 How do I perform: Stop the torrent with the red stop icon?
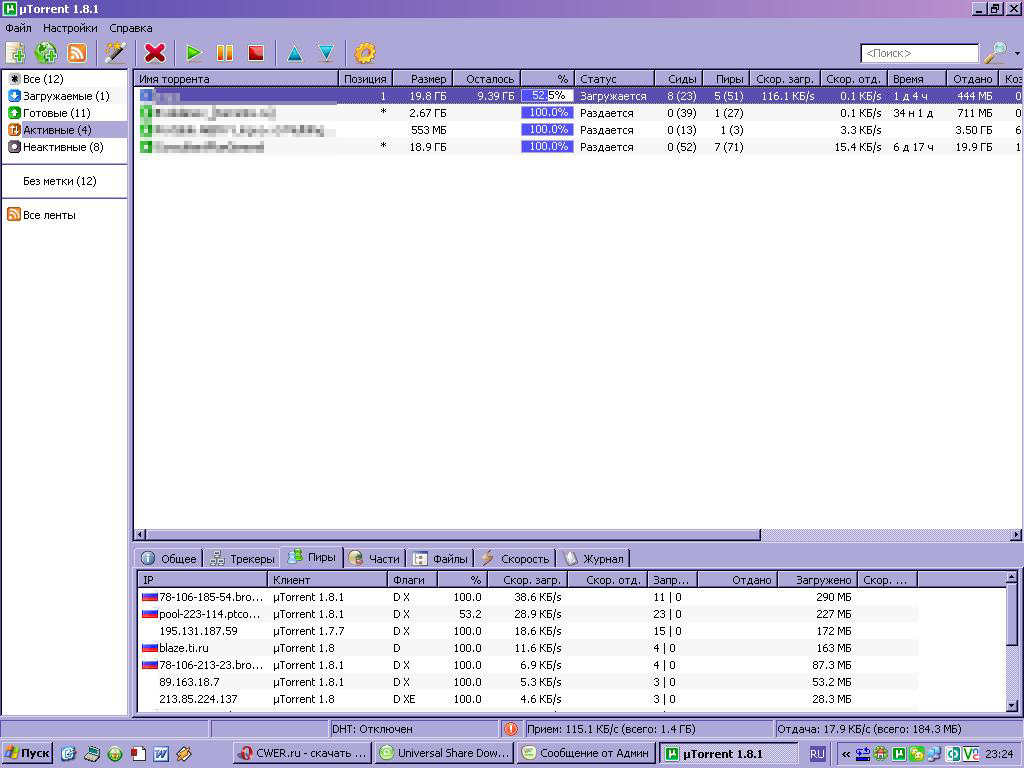256,53
